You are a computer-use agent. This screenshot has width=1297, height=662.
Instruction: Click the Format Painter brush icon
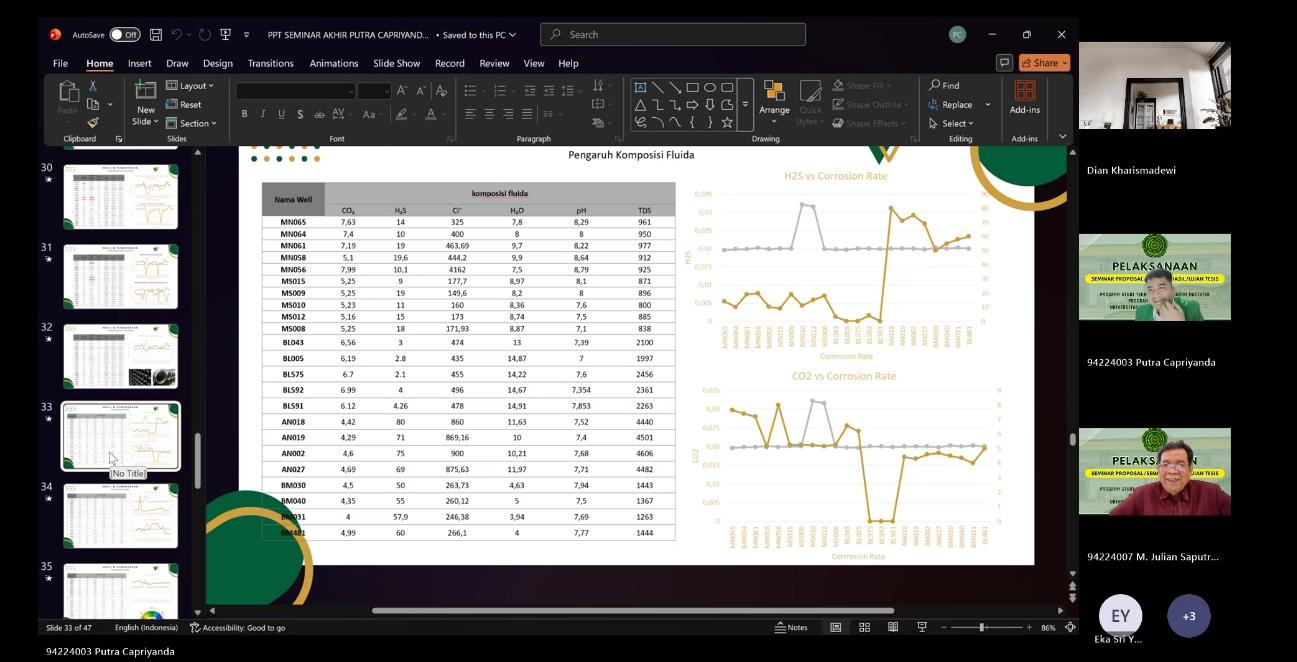(x=93, y=122)
